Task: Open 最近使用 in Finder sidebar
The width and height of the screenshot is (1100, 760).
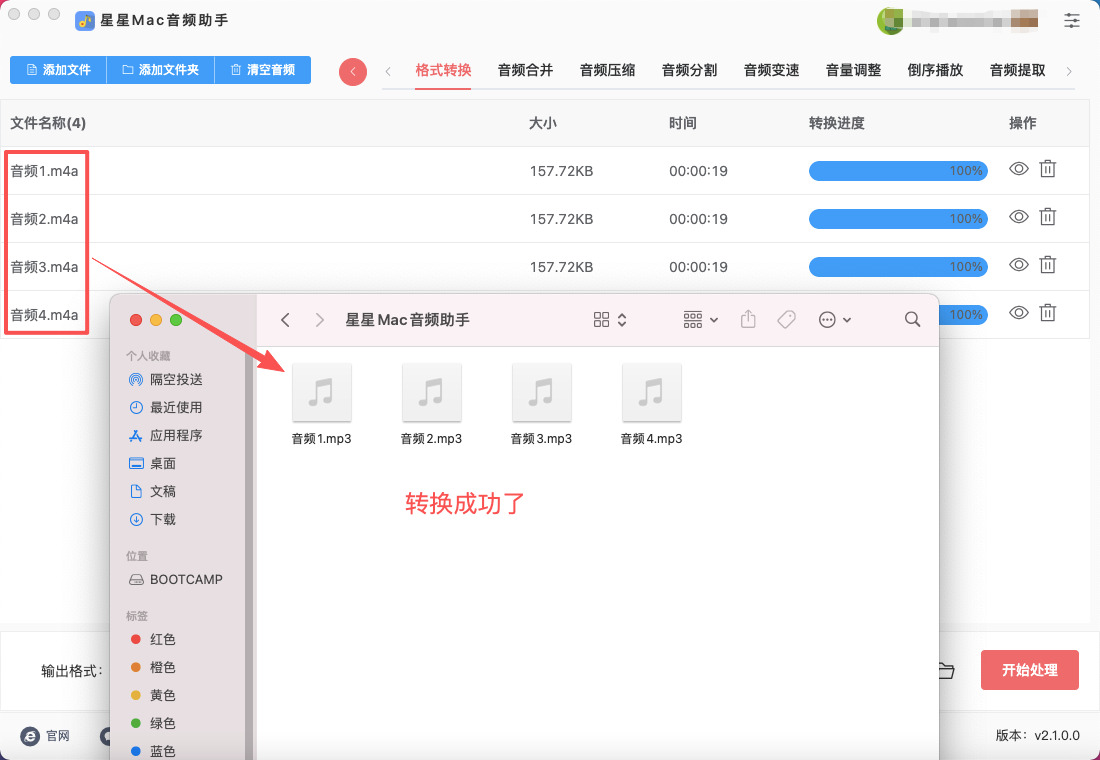Action: point(166,408)
